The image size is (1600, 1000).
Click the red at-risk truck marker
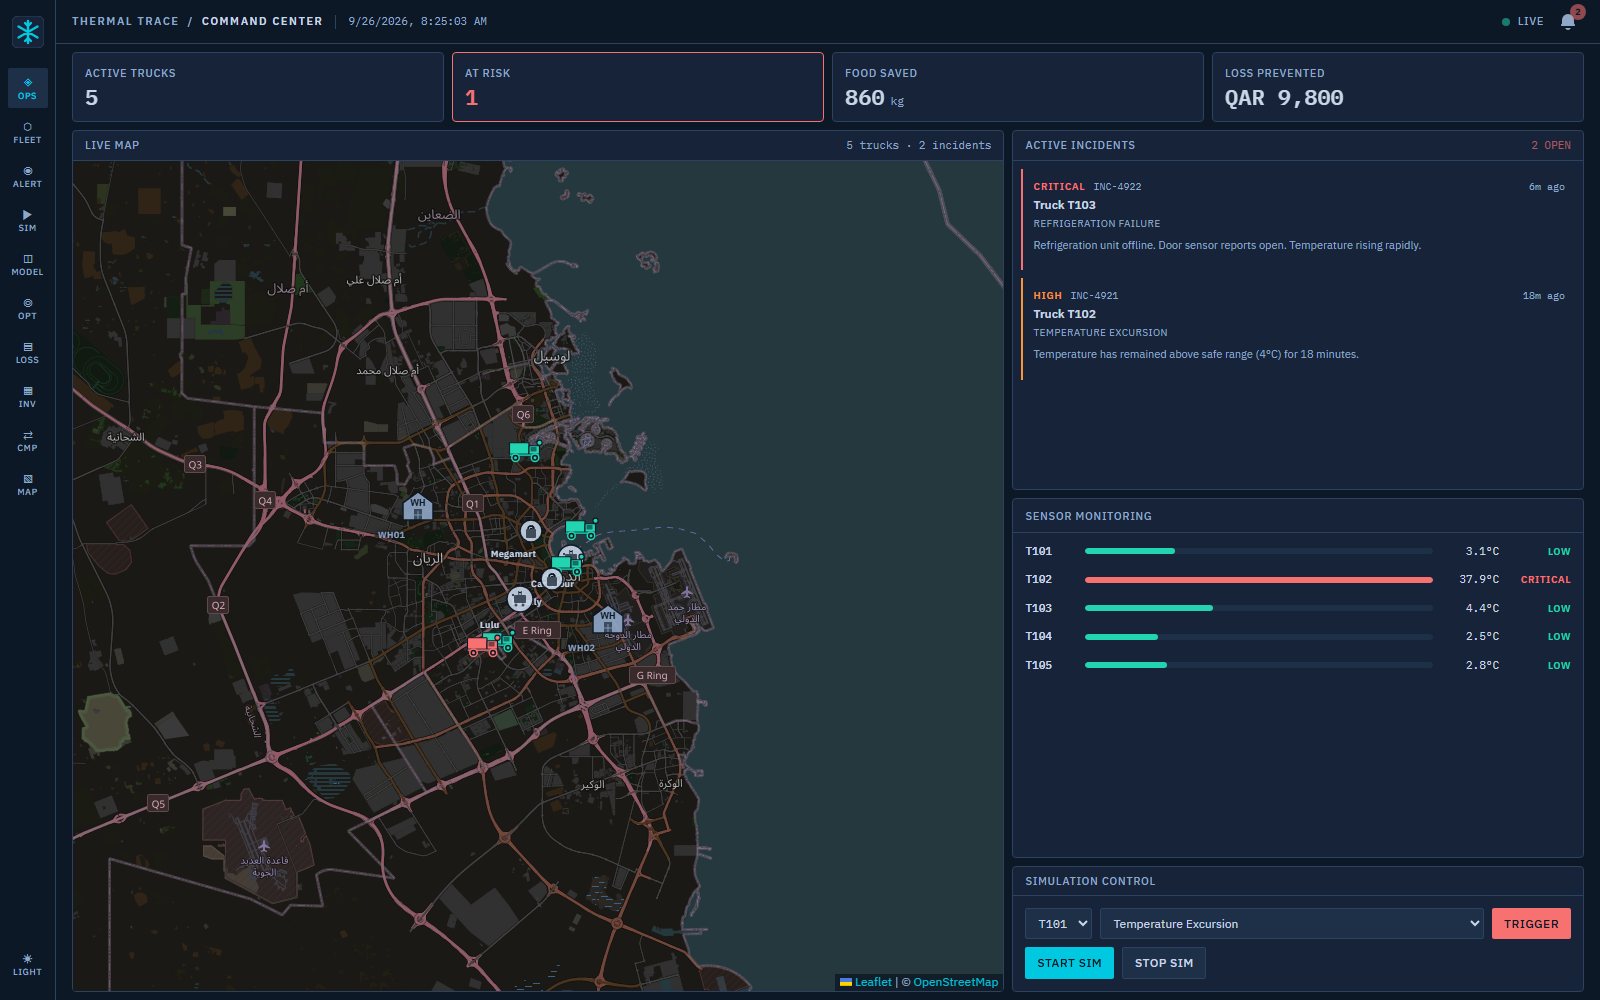click(482, 646)
